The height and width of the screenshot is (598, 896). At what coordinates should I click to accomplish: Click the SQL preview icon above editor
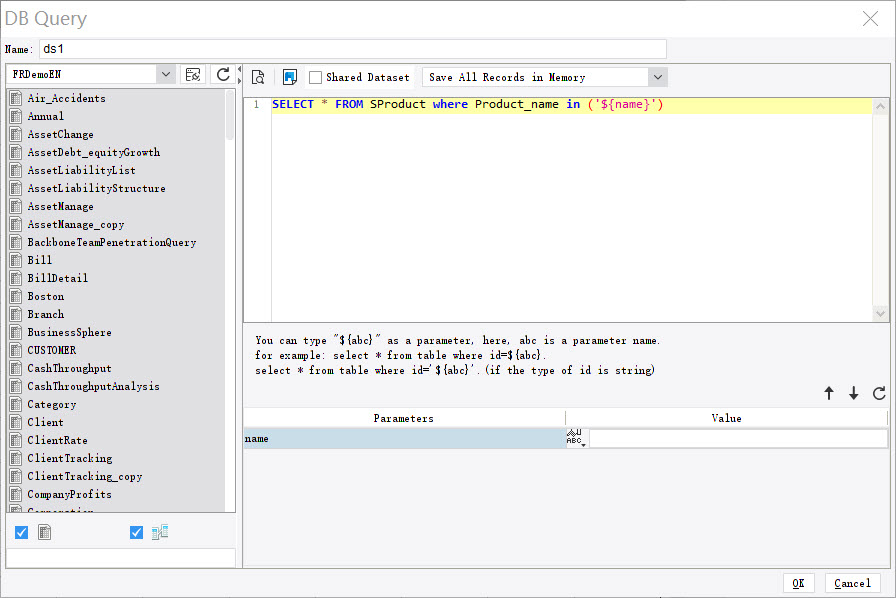tap(257, 77)
